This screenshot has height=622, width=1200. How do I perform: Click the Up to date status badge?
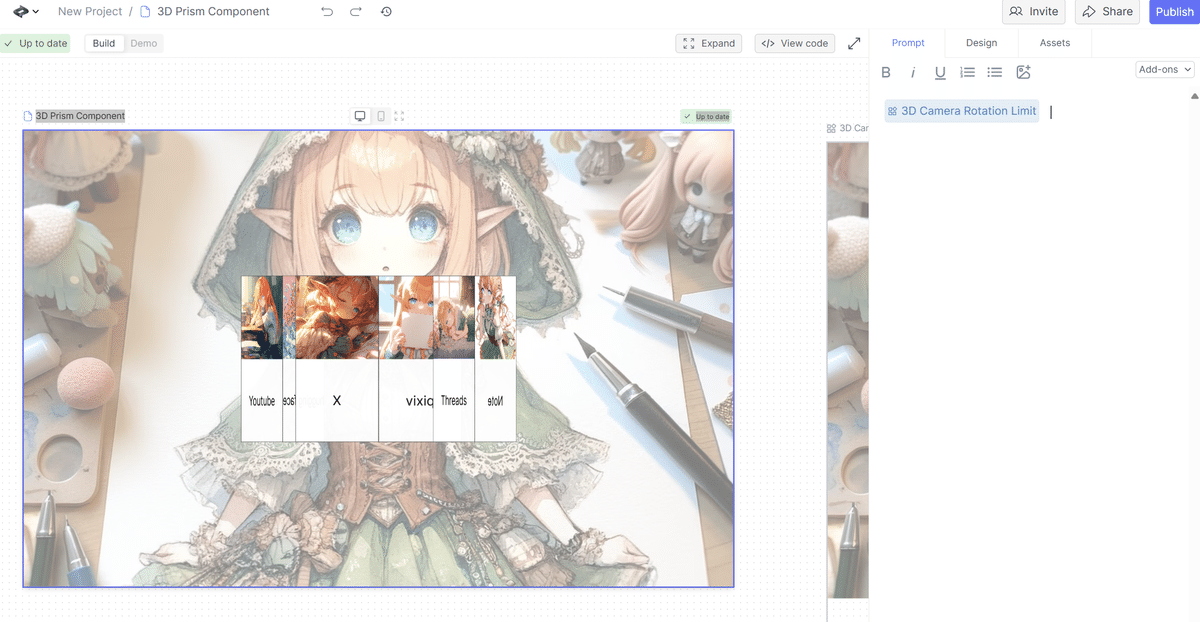(x=35, y=43)
